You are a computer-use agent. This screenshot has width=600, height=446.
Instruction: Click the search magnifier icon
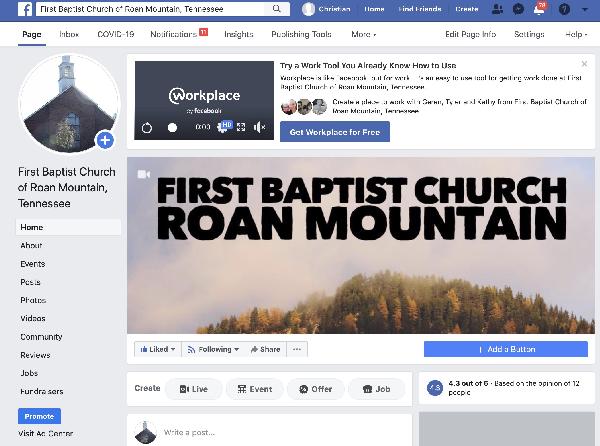[285, 8]
